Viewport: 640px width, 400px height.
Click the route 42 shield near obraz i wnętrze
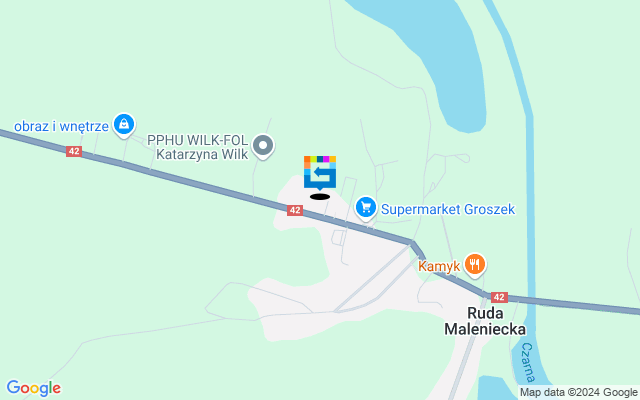tap(74, 151)
